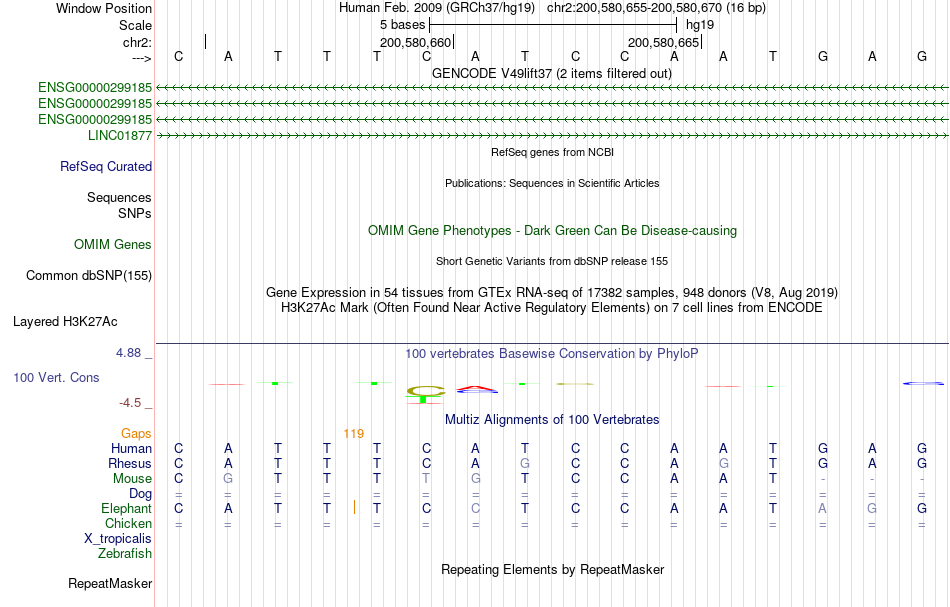Open the RefSeq Curated track label
This screenshot has height=607, width=950.
pos(106,167)
